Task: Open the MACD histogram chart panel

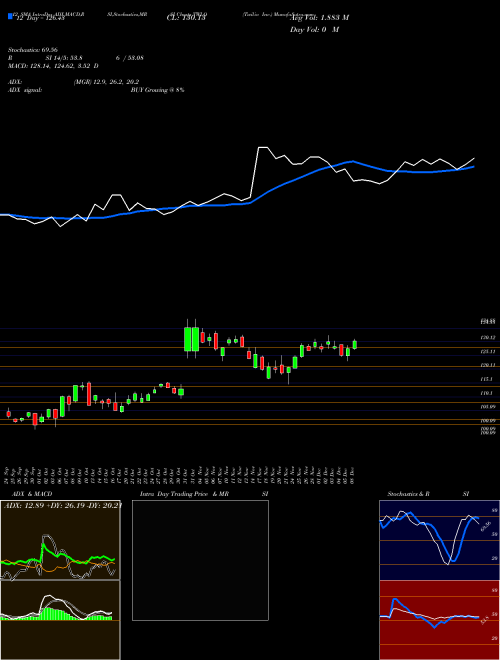Action: 60,620
